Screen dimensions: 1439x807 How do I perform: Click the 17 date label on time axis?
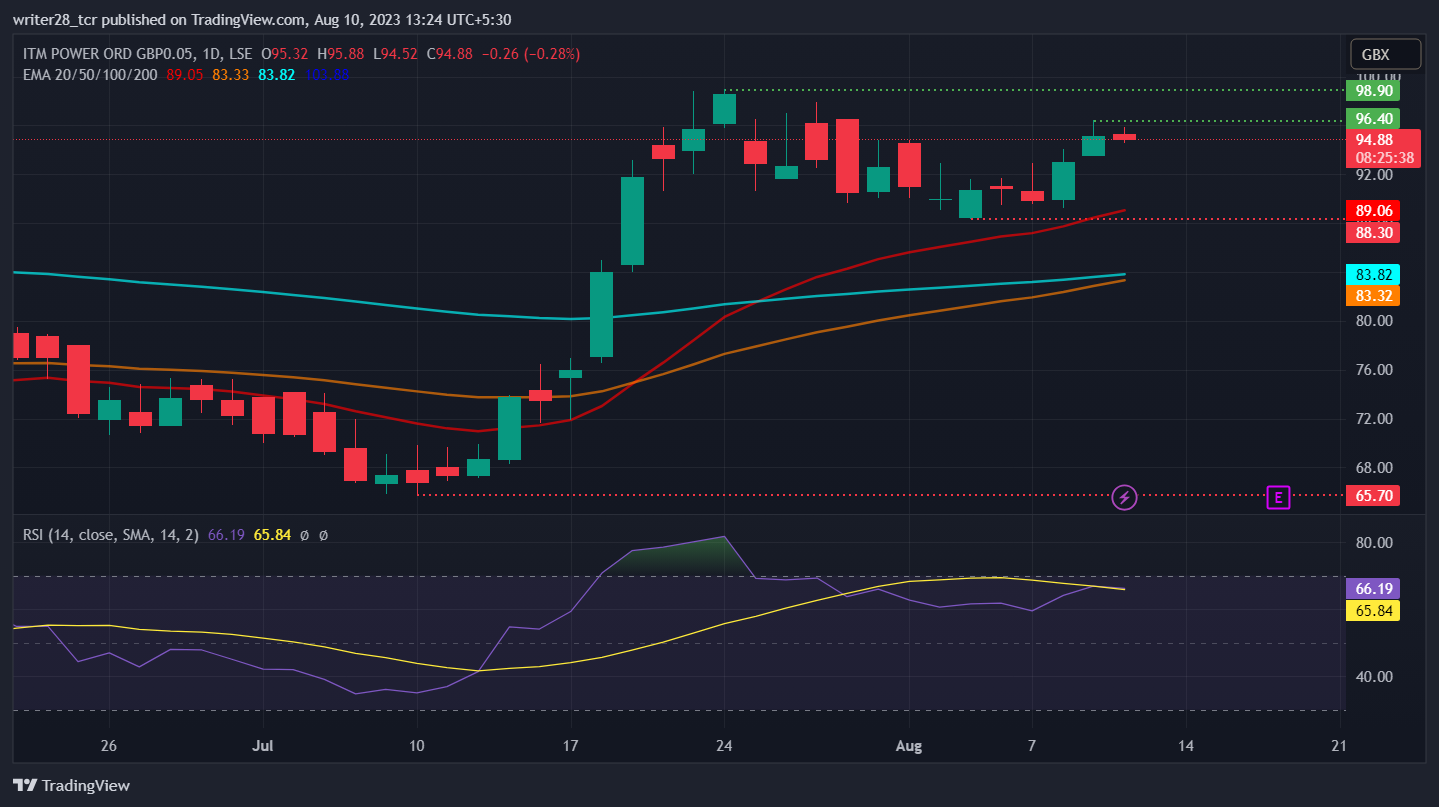click(x=571, y=746)
